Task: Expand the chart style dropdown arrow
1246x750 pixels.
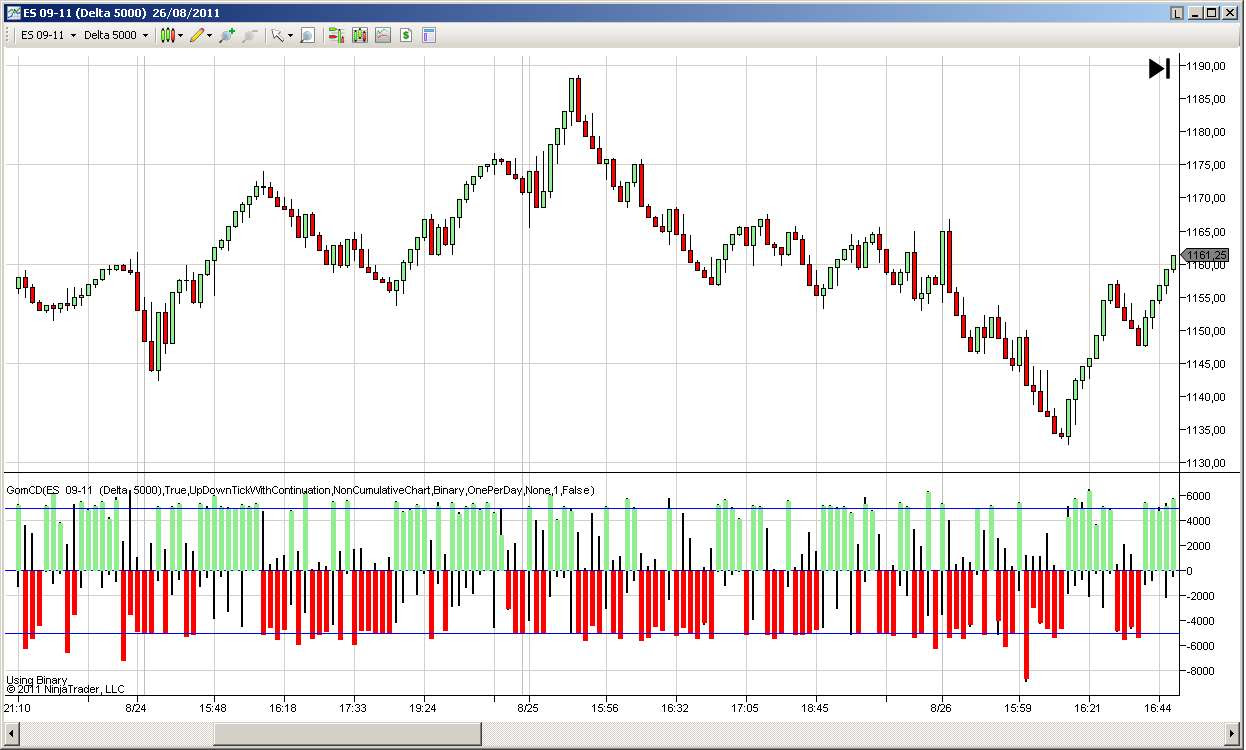Action: [181, 35]
